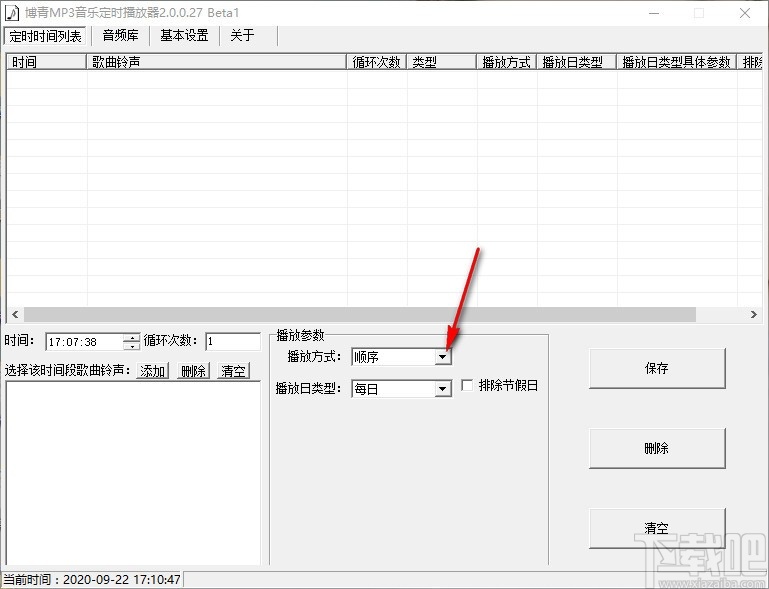Click the large 保存 button

tap(657, 368)
